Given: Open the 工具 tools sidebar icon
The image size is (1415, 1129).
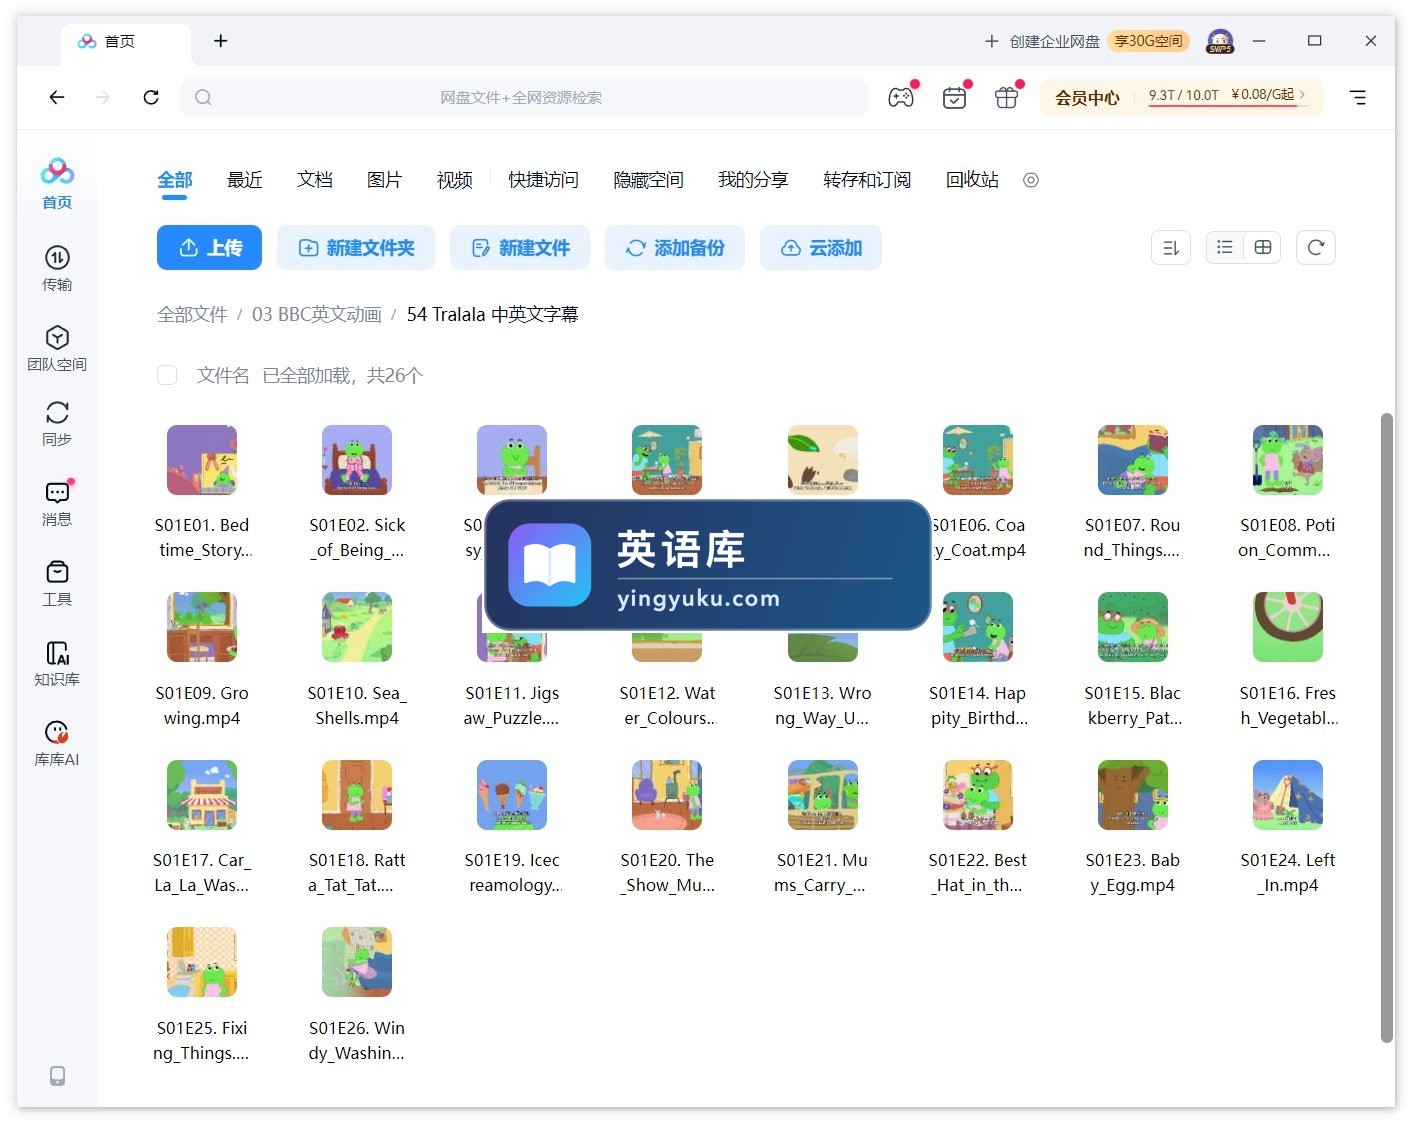Looking at the screenshot, I should pyautogui.click(x=57, y=583).
